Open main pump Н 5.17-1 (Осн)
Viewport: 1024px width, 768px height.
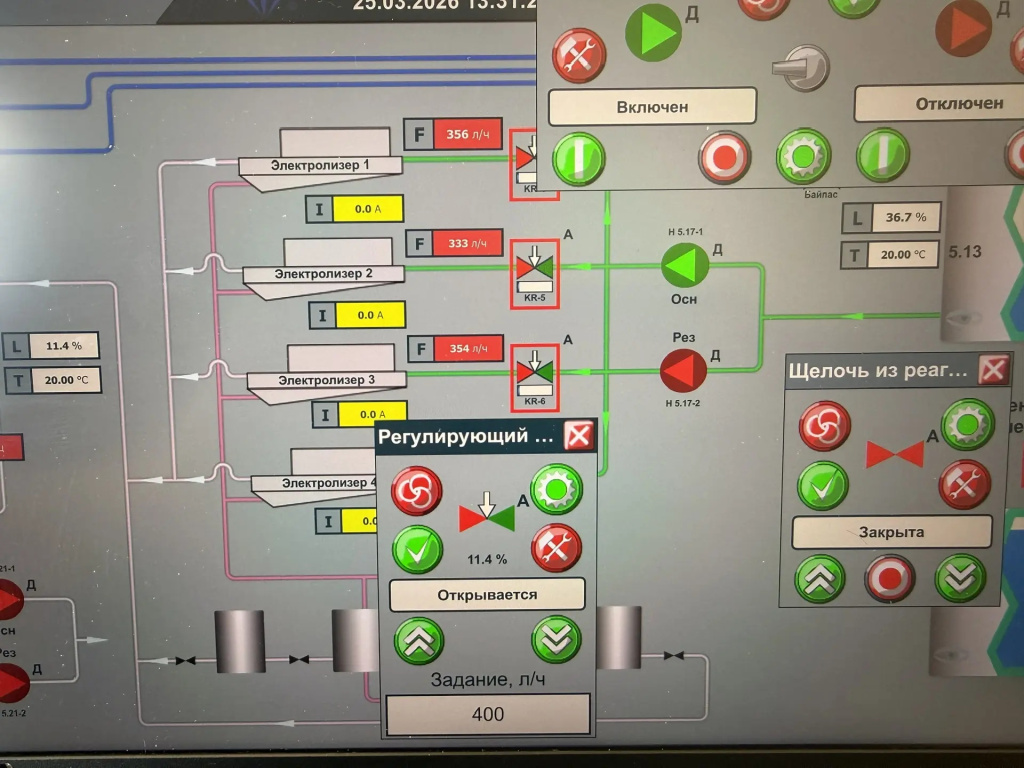point(685,265)
